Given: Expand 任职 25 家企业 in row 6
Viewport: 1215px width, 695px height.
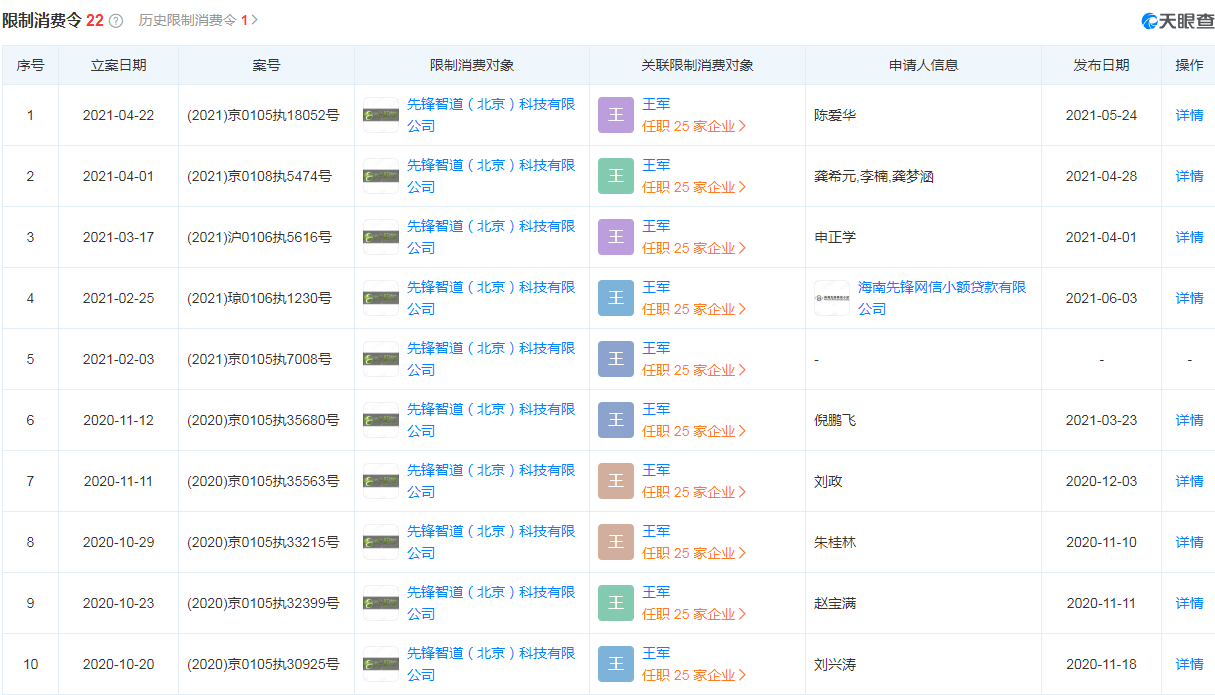Looking at the screenshot, I should tap(694, 431).
